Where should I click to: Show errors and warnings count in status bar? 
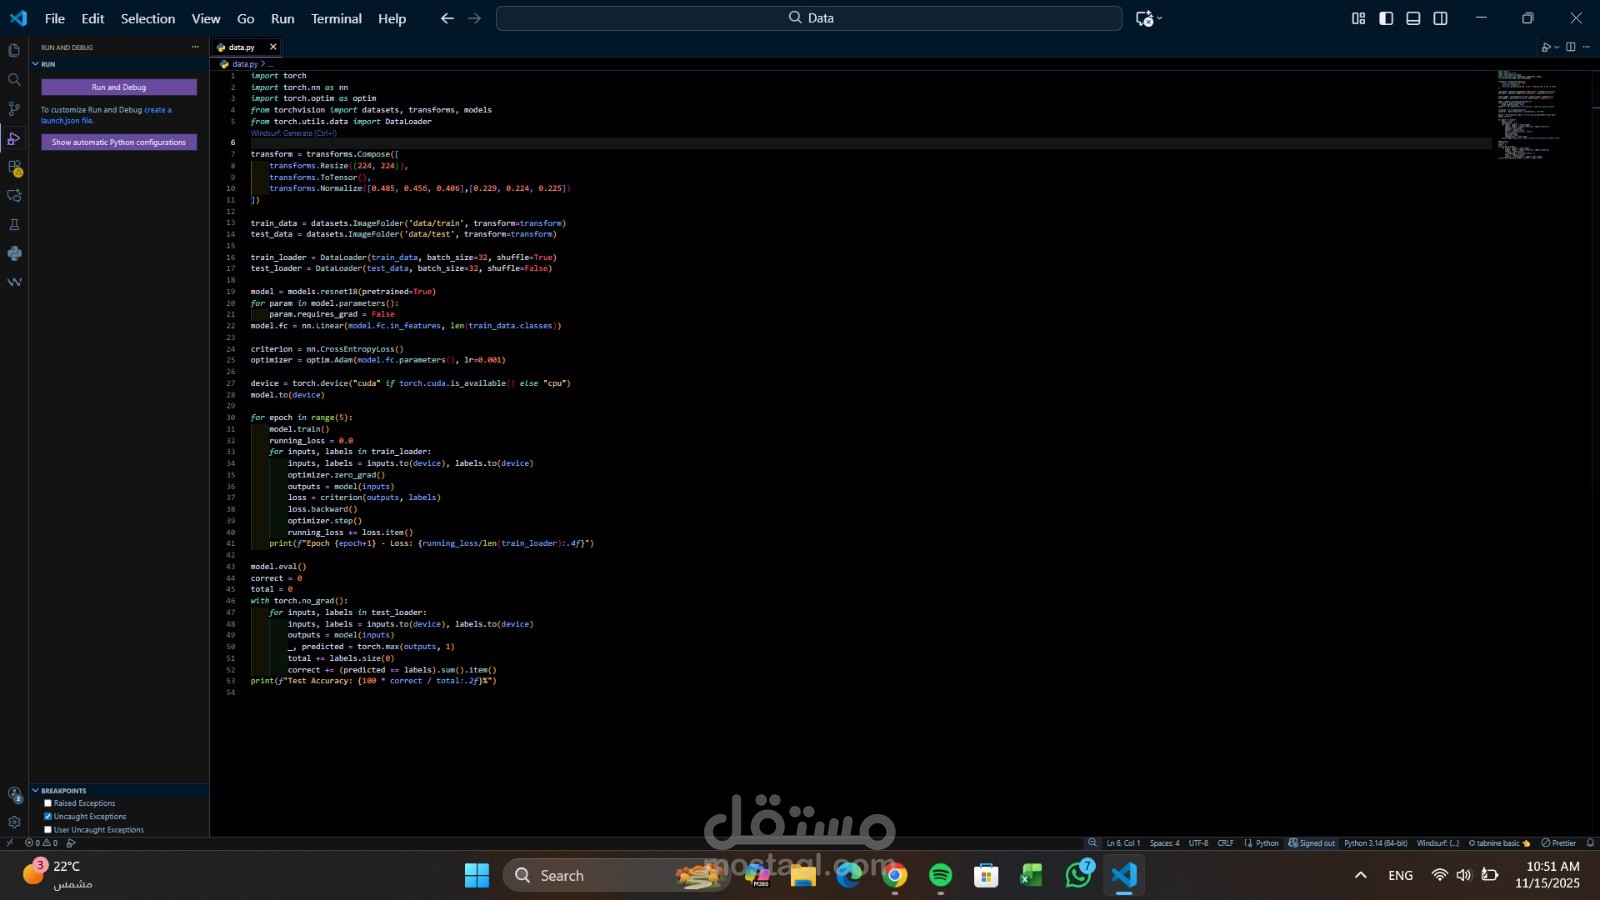coord(41,843)
